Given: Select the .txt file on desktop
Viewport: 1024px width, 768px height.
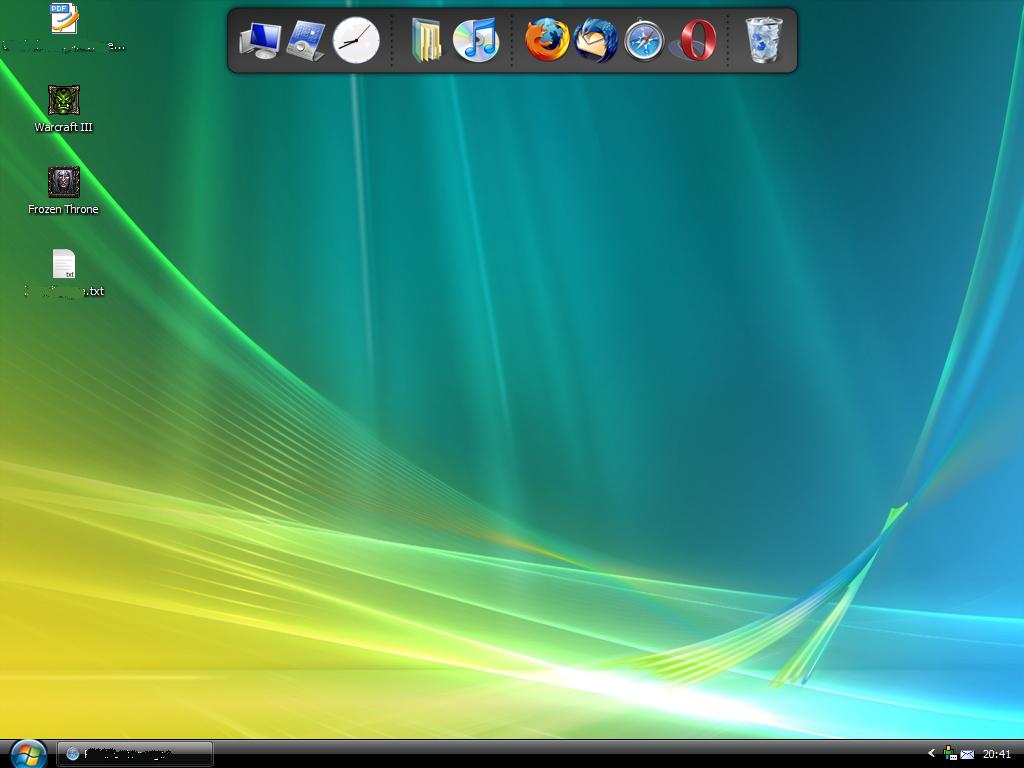Looking at the screenshot, I should (64, 266).
